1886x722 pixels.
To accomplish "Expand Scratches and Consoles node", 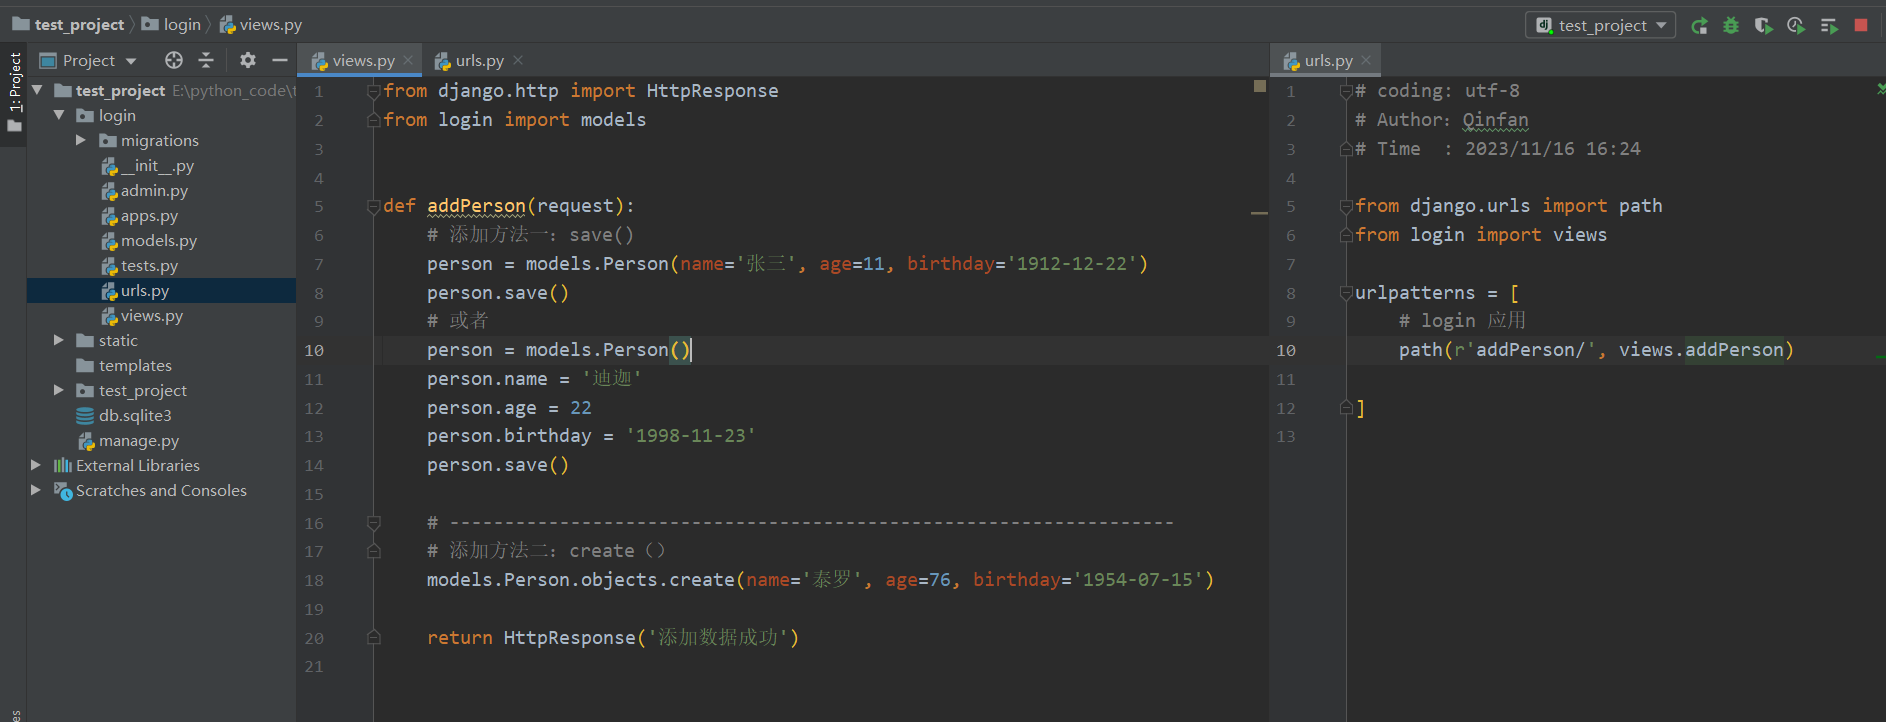I will click(x=36, y=490).
